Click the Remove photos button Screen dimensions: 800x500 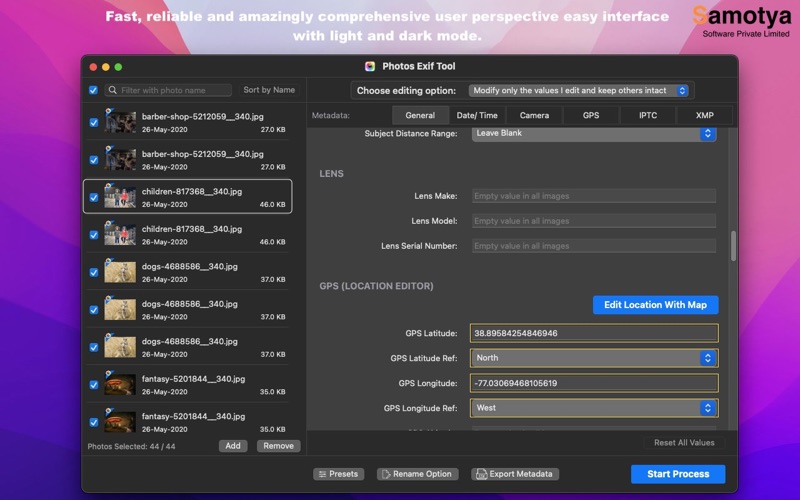[x=279, y=446]
